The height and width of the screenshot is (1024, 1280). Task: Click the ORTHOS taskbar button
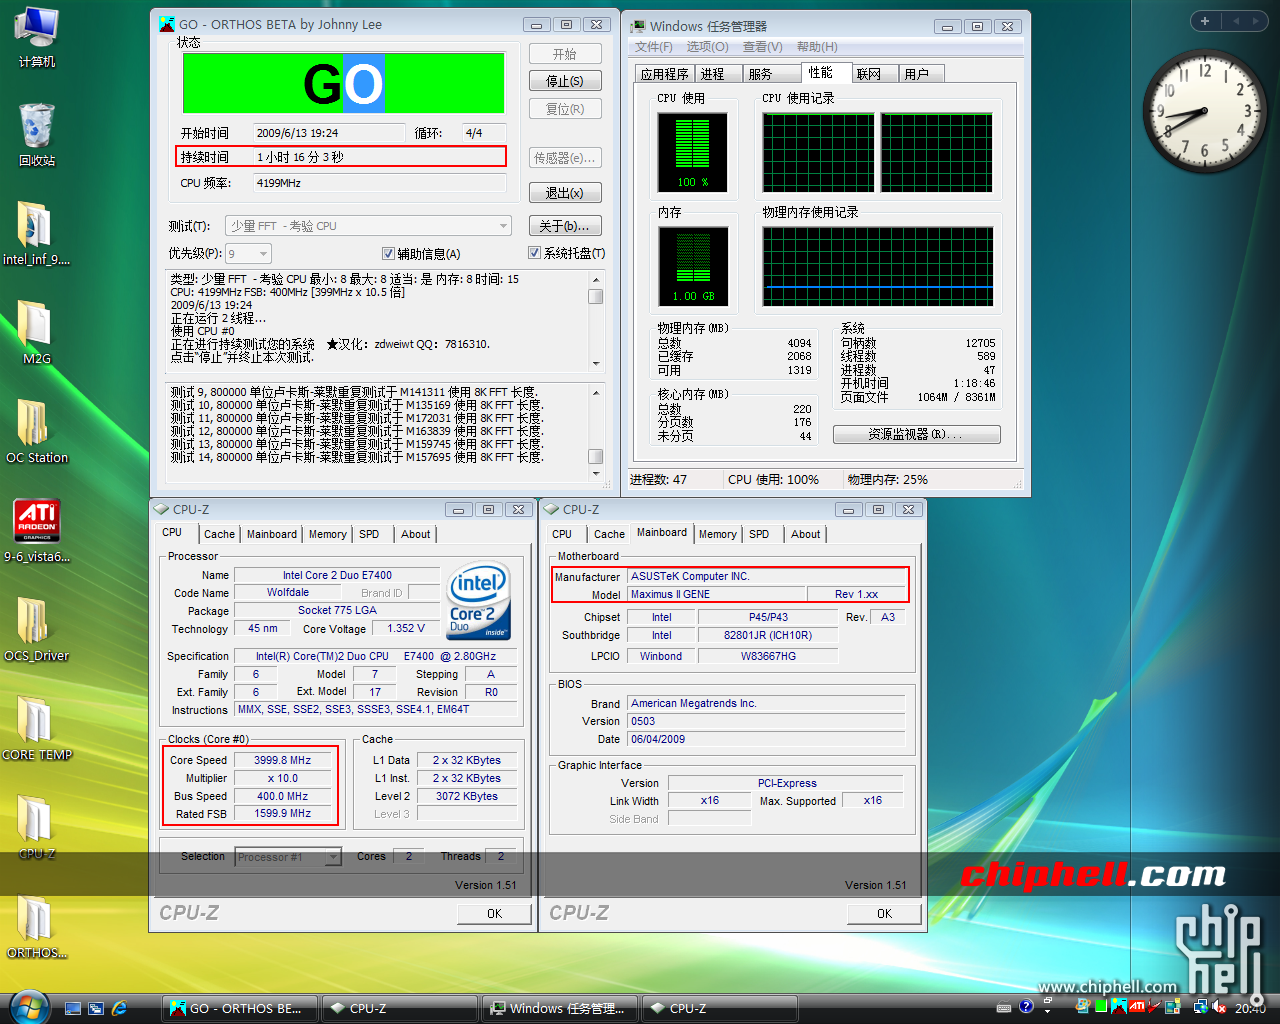tap(240, 1009)
